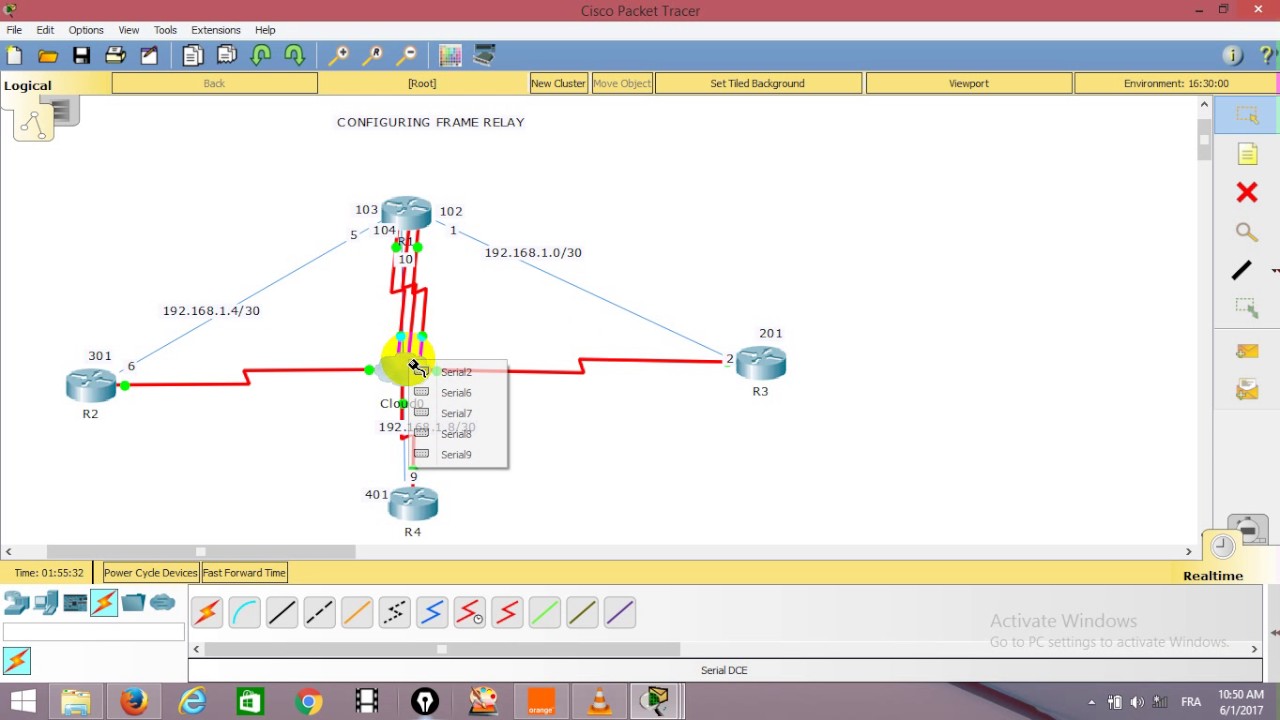This screenshot has height=720, width=1280.
Task: Open custom devices dialog
Action: [x=484, y=56]
